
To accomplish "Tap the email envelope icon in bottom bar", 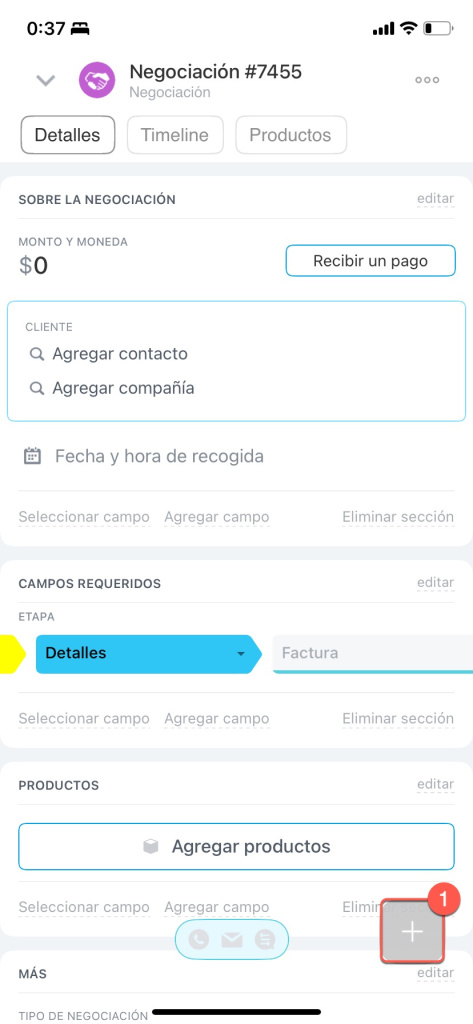I will point(232,940).
